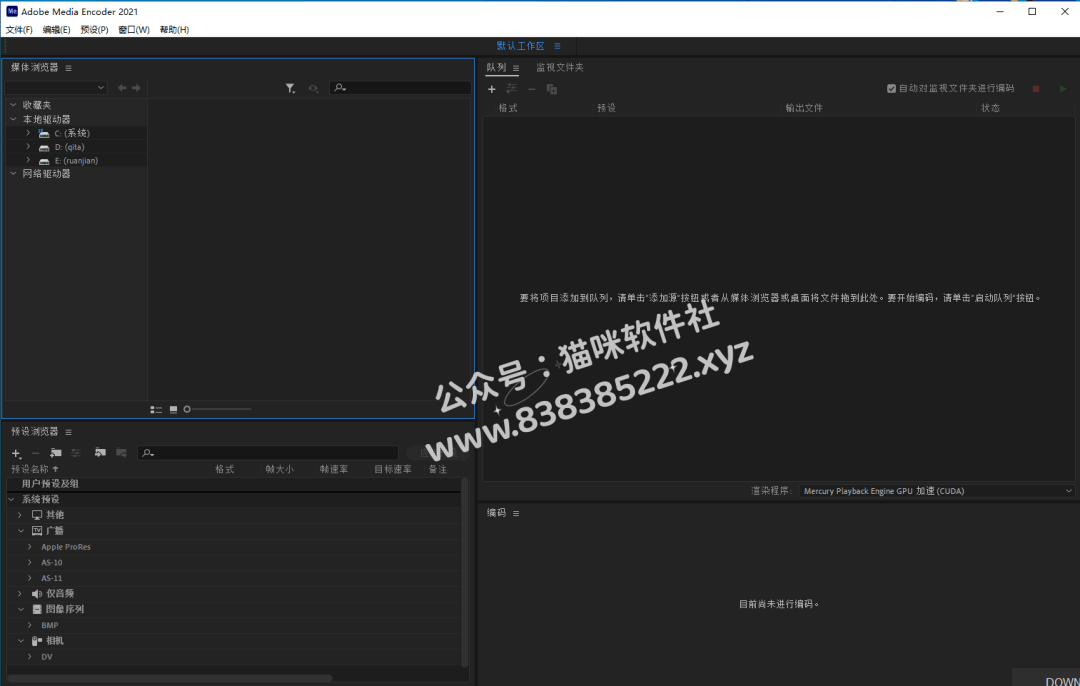Collapse the 相机 preset group

coord(21,641)
